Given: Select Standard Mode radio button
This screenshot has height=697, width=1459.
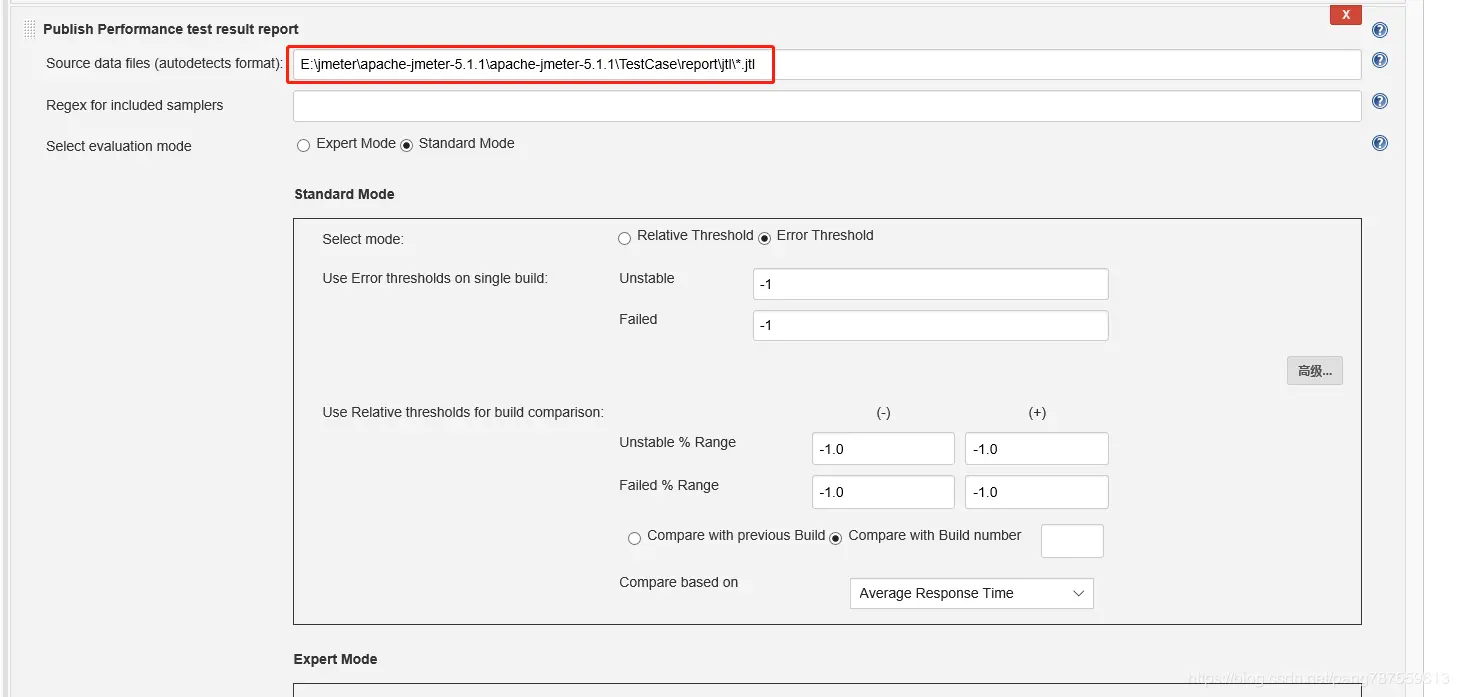Looking at the screenshot, I should [x=406, y=146].
